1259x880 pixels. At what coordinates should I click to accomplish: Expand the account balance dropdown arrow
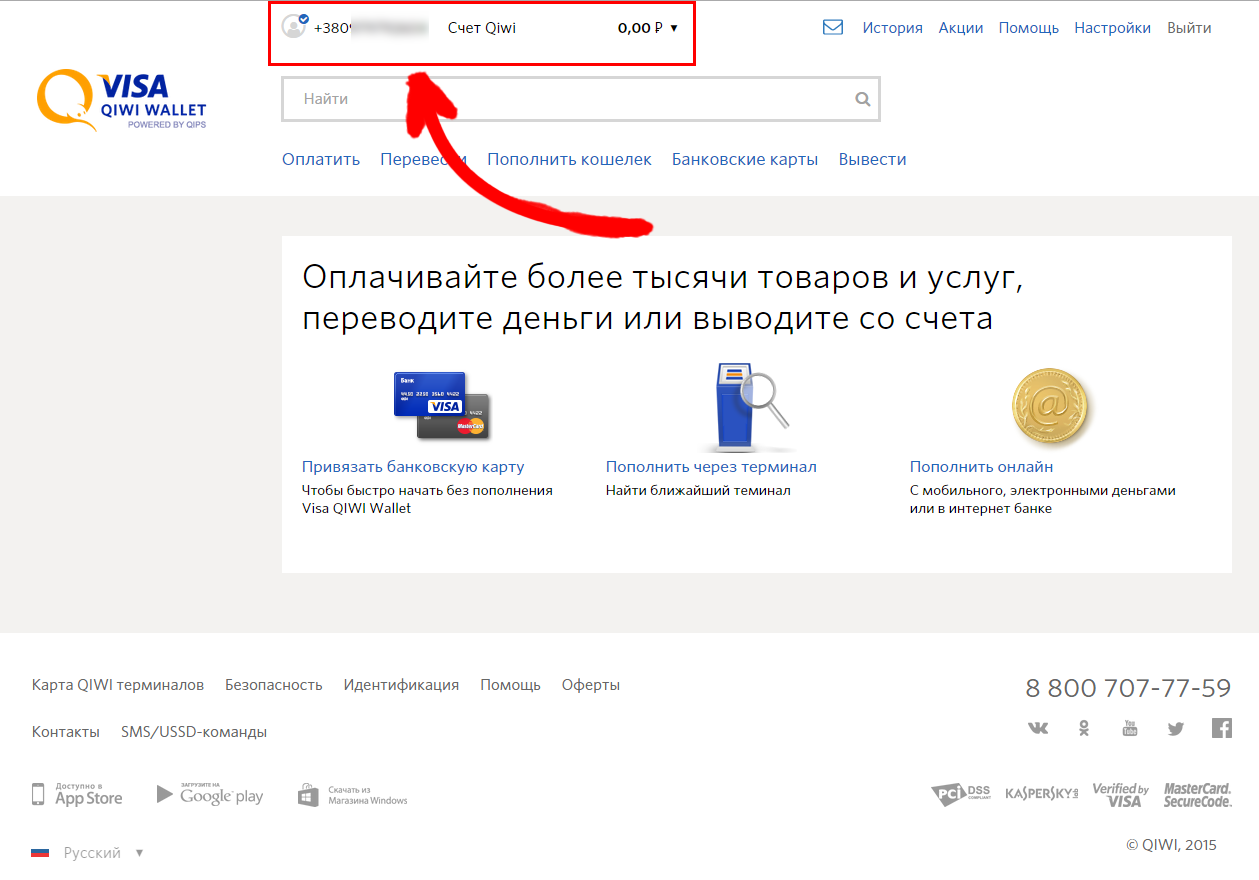tap(674, 28)
